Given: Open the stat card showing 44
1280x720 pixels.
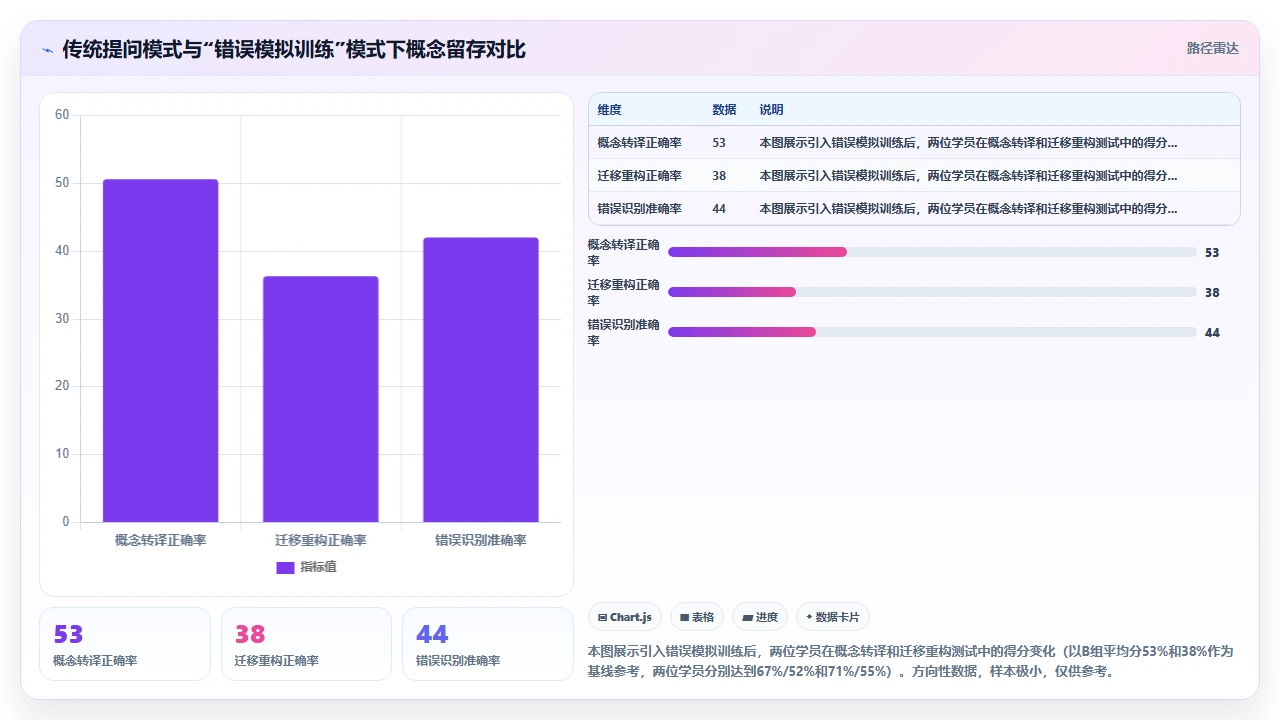Looking at the screenshot, I should [x=488, y=644].
